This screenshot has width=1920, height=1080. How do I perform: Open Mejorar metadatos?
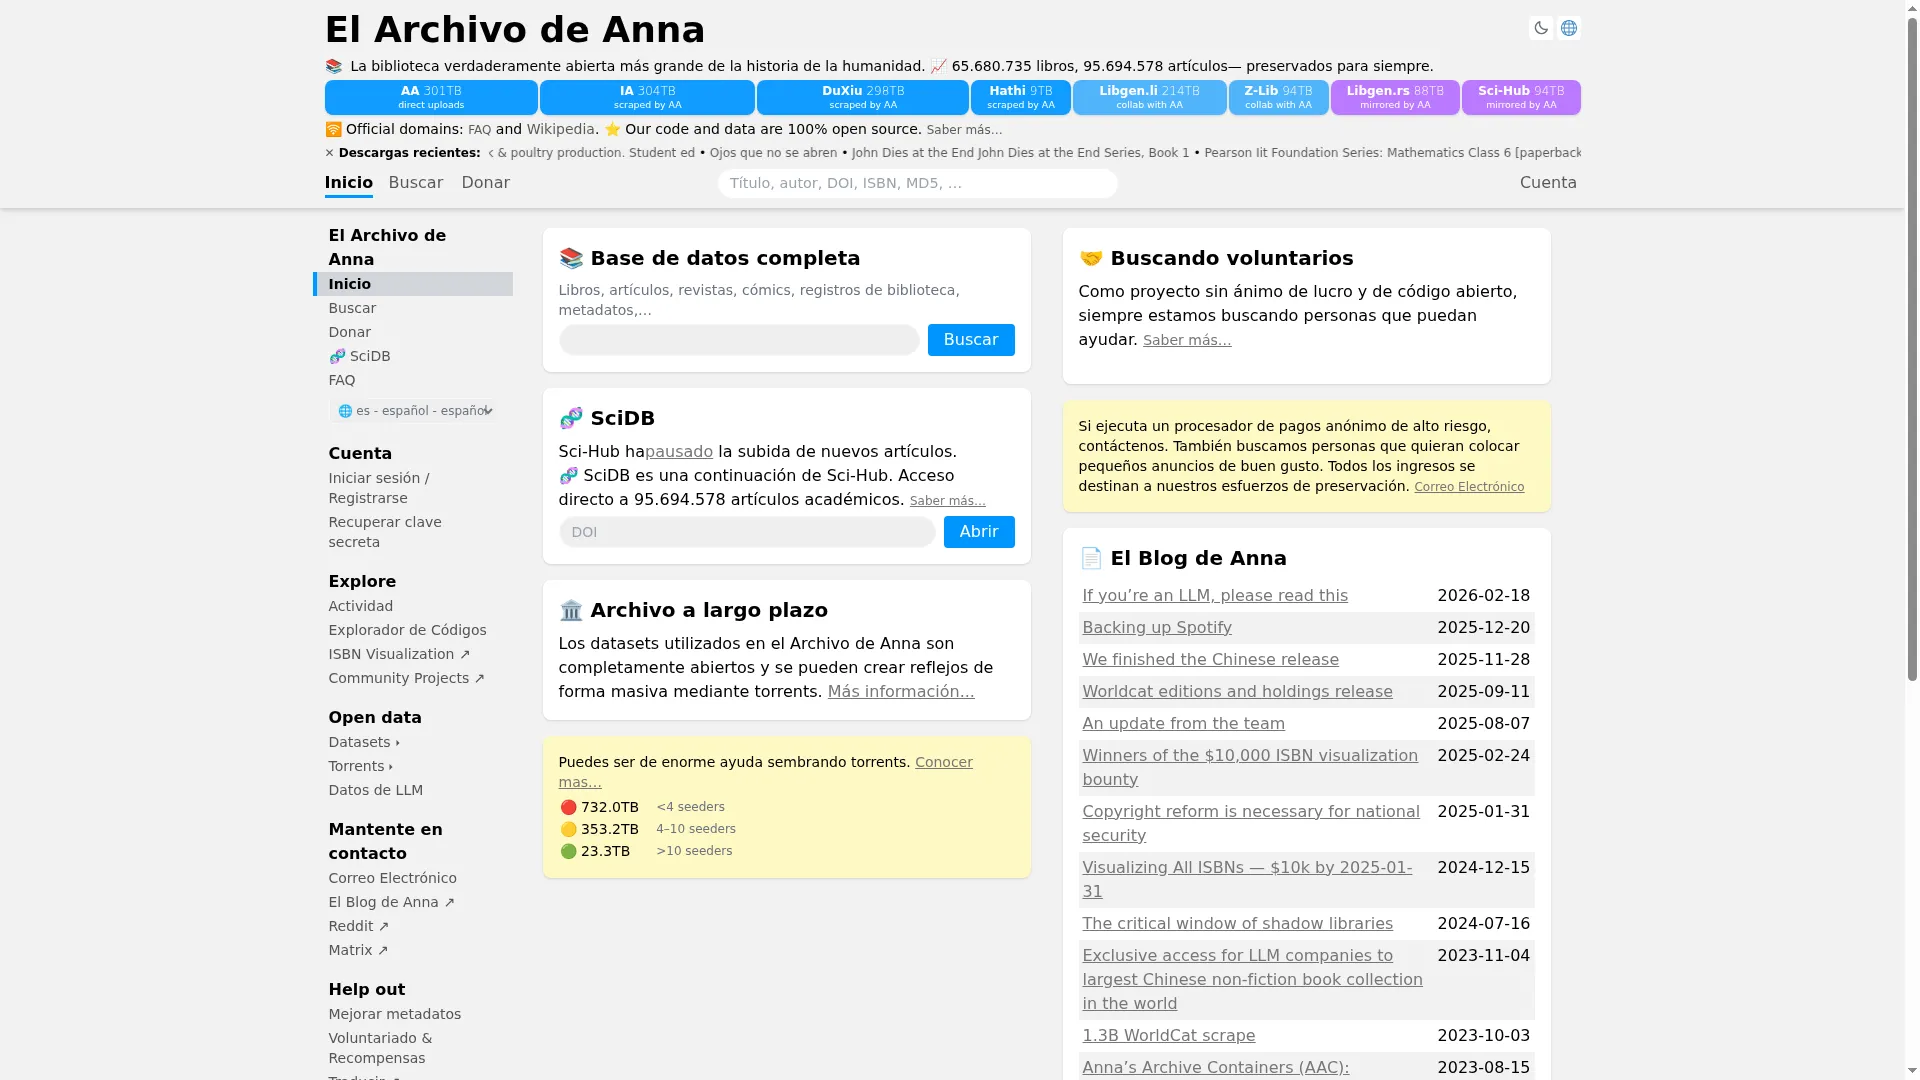tap(395, 1014)
